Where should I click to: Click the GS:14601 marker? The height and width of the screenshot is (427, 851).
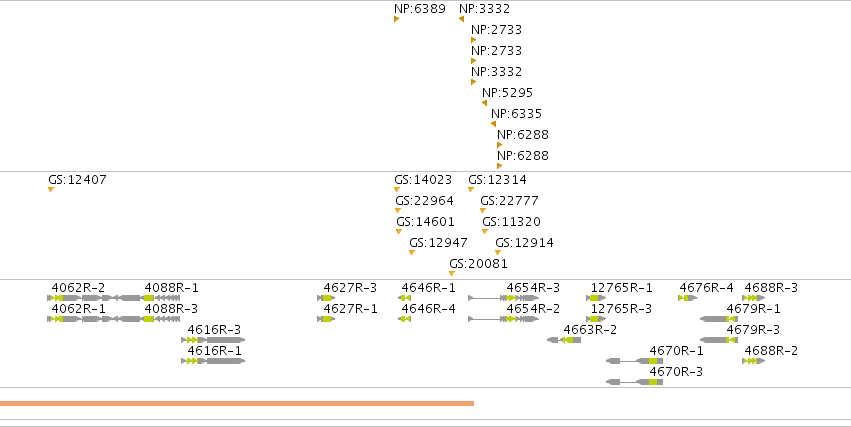[399, 232]
